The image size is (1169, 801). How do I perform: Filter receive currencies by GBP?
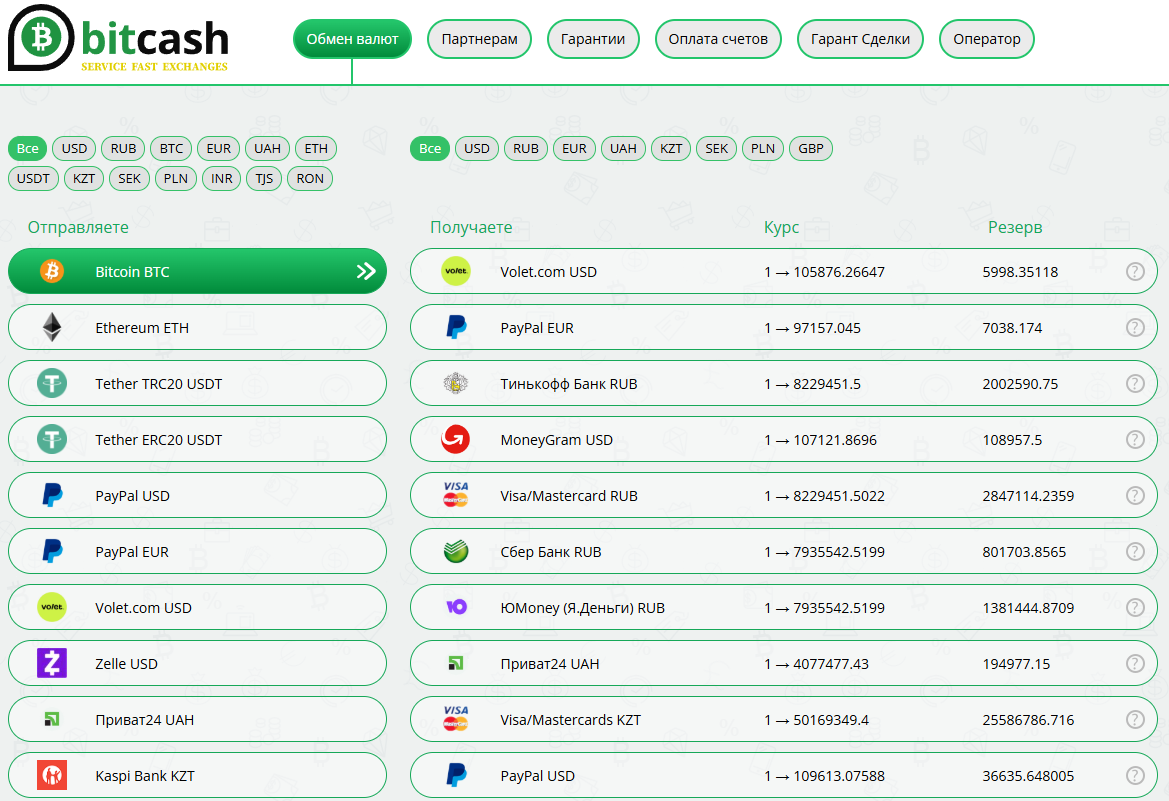[811, 148]
